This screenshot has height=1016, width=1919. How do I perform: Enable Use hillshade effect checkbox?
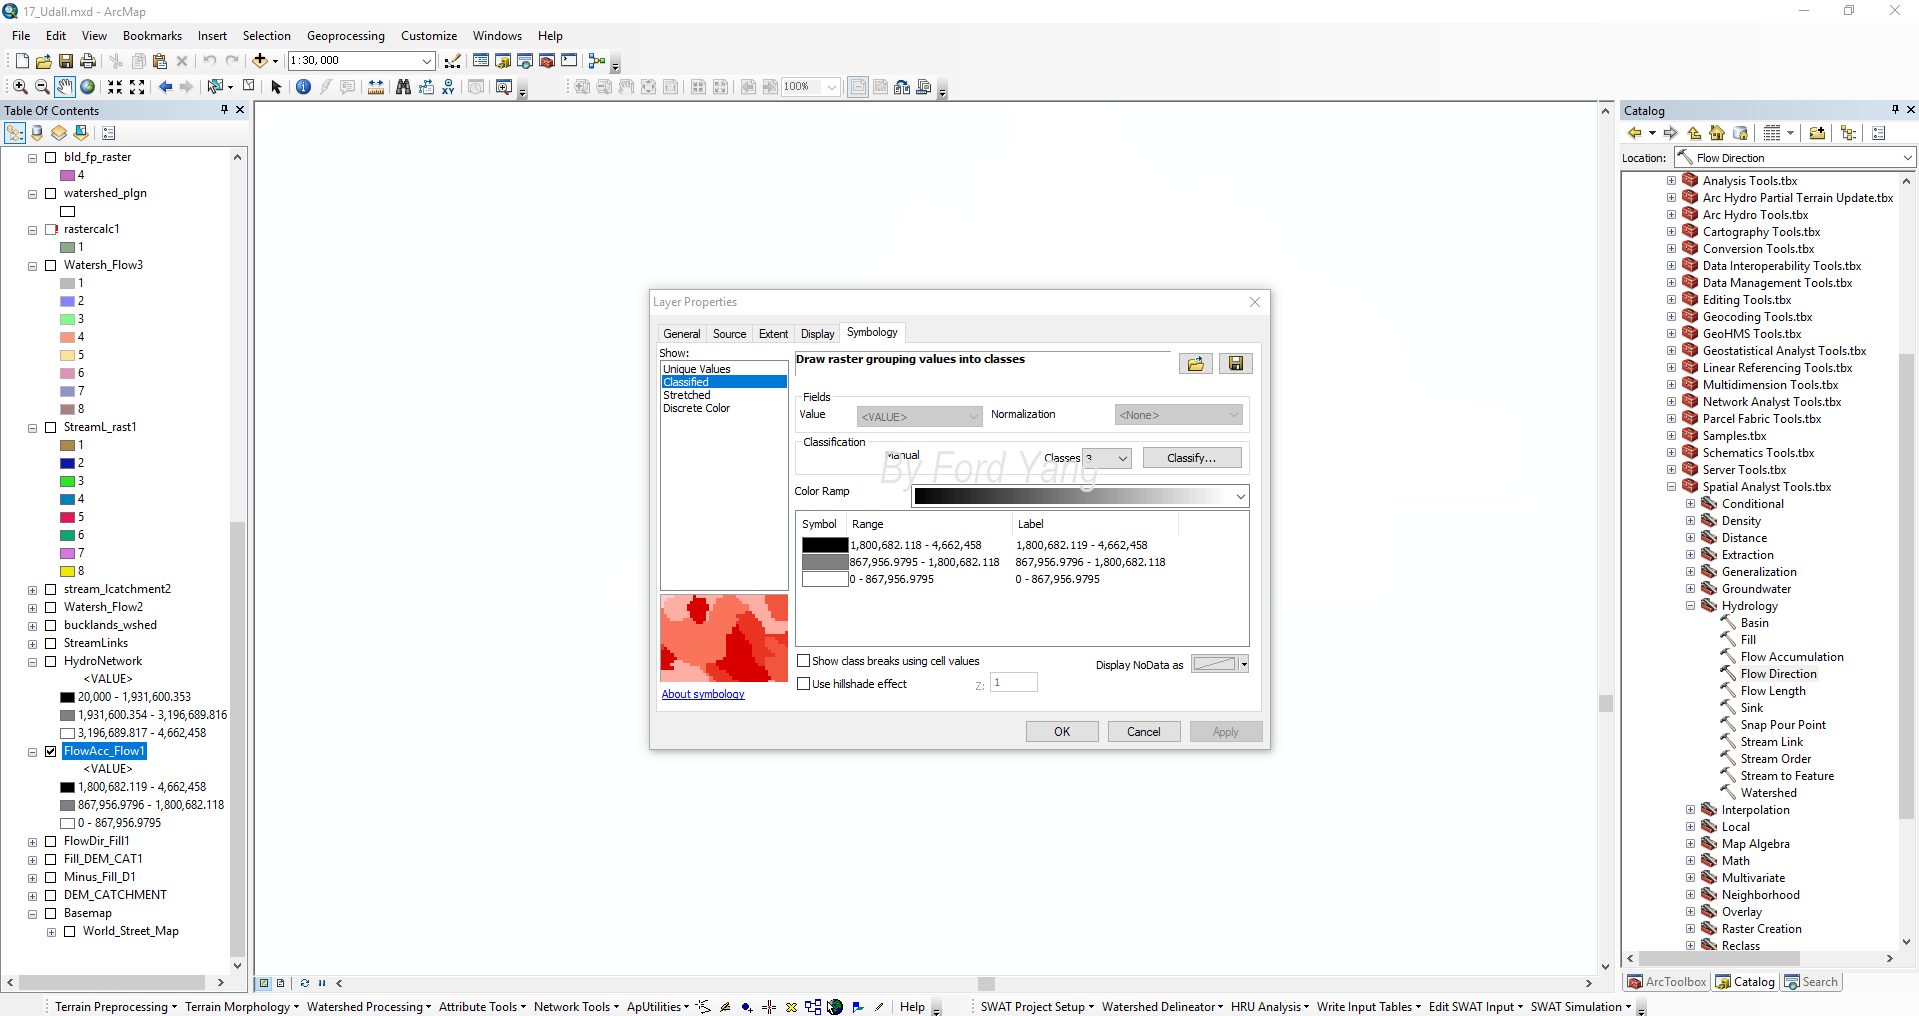tap(803, 684)
